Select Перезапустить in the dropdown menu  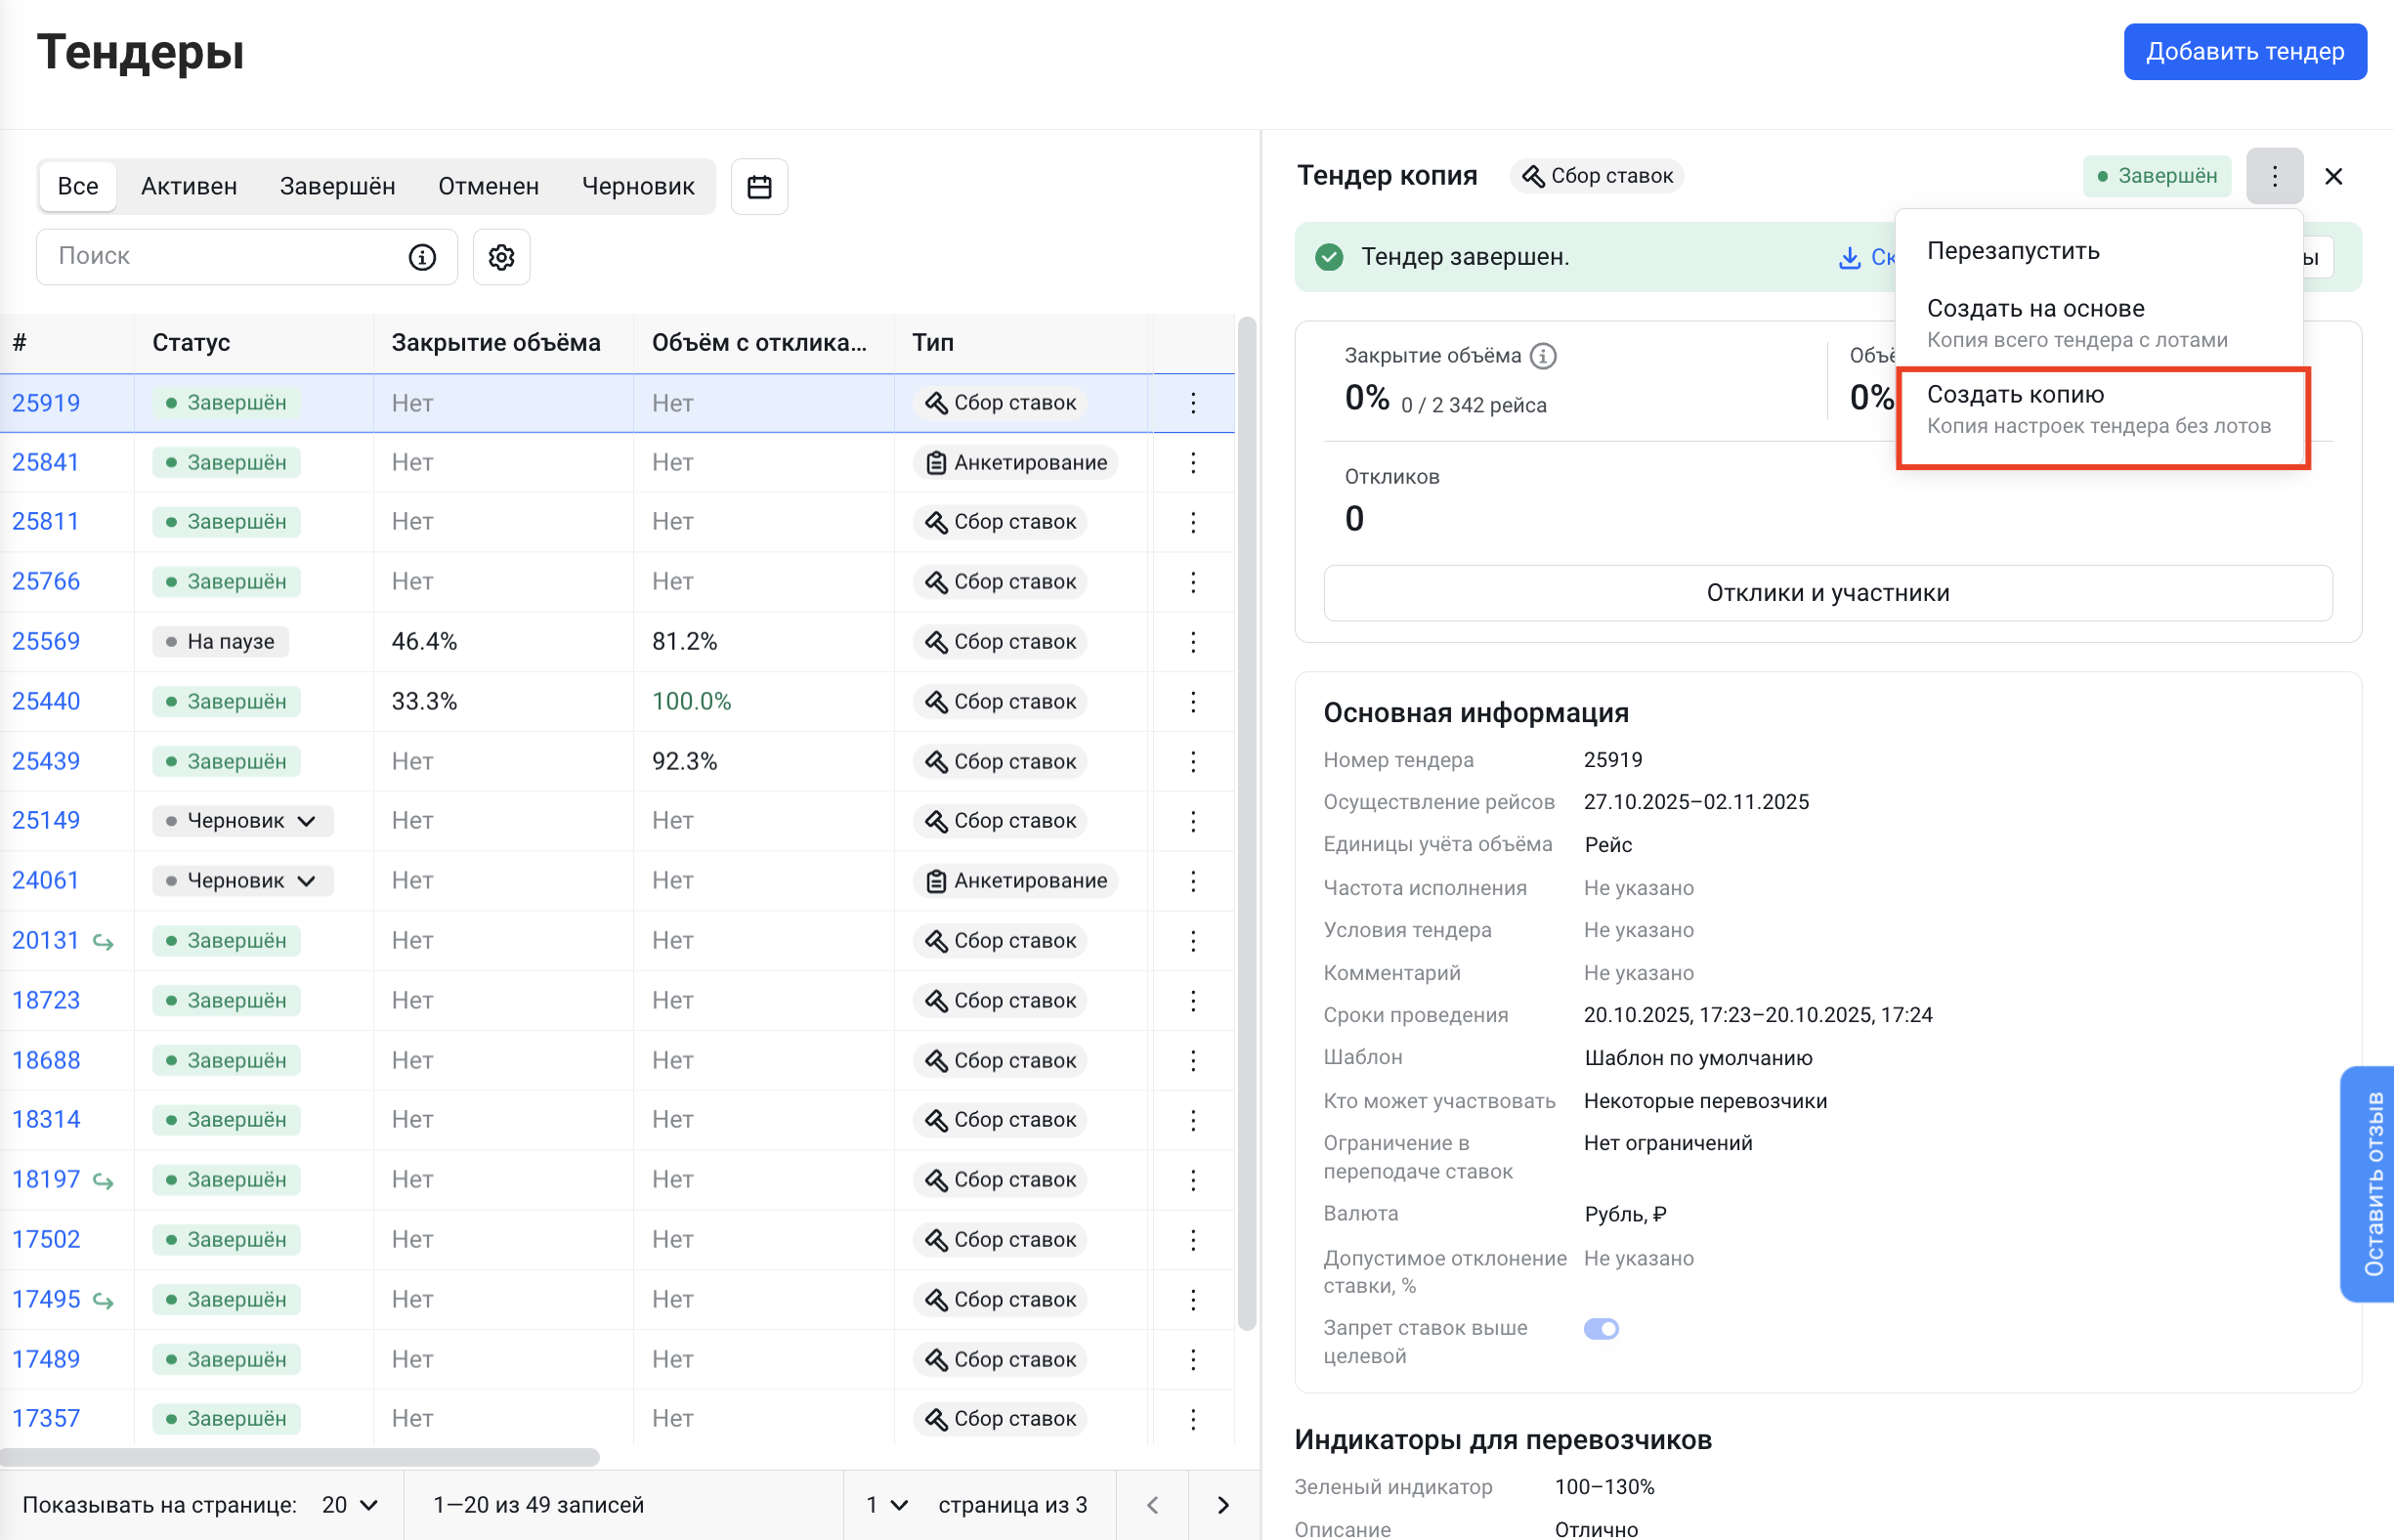2012,251
